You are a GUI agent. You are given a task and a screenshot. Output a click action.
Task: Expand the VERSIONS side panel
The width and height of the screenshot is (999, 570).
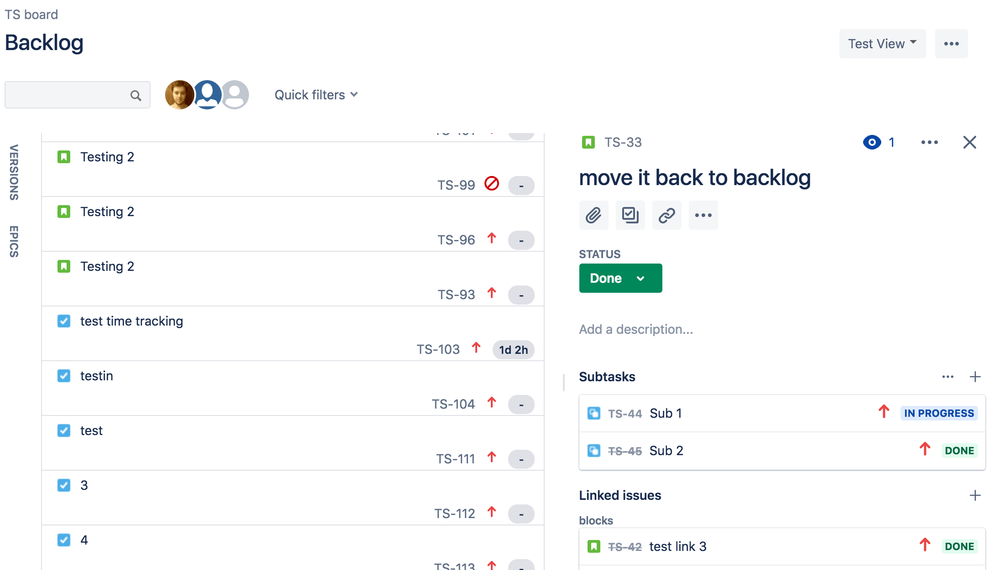coord(13,173)
